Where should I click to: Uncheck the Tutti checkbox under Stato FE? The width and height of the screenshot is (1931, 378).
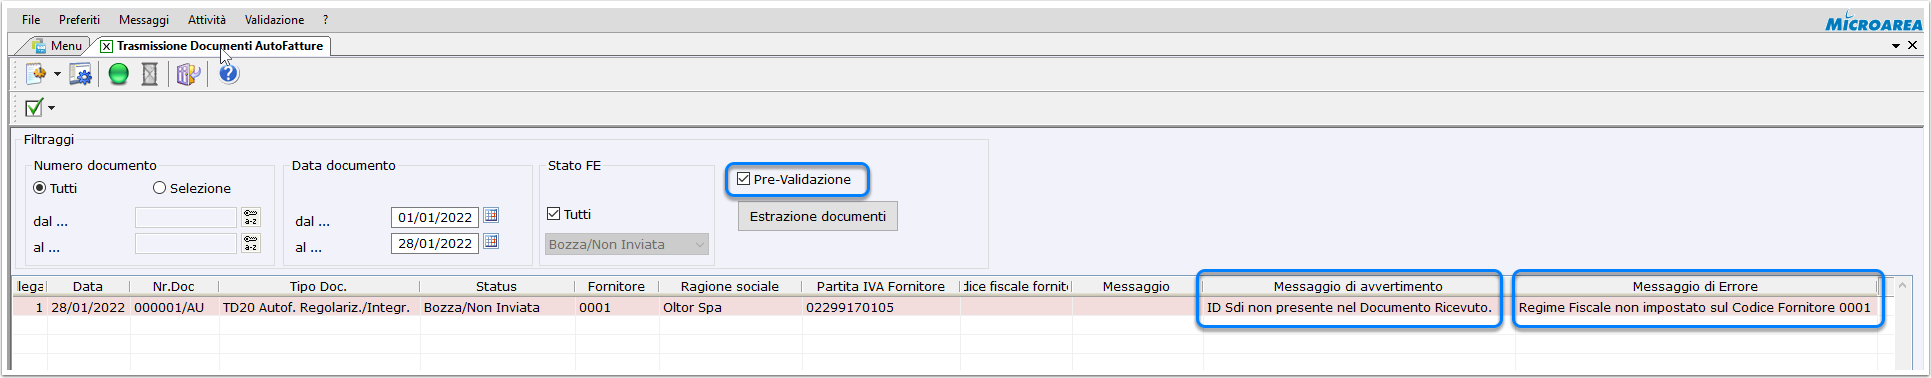coord(554,214)
